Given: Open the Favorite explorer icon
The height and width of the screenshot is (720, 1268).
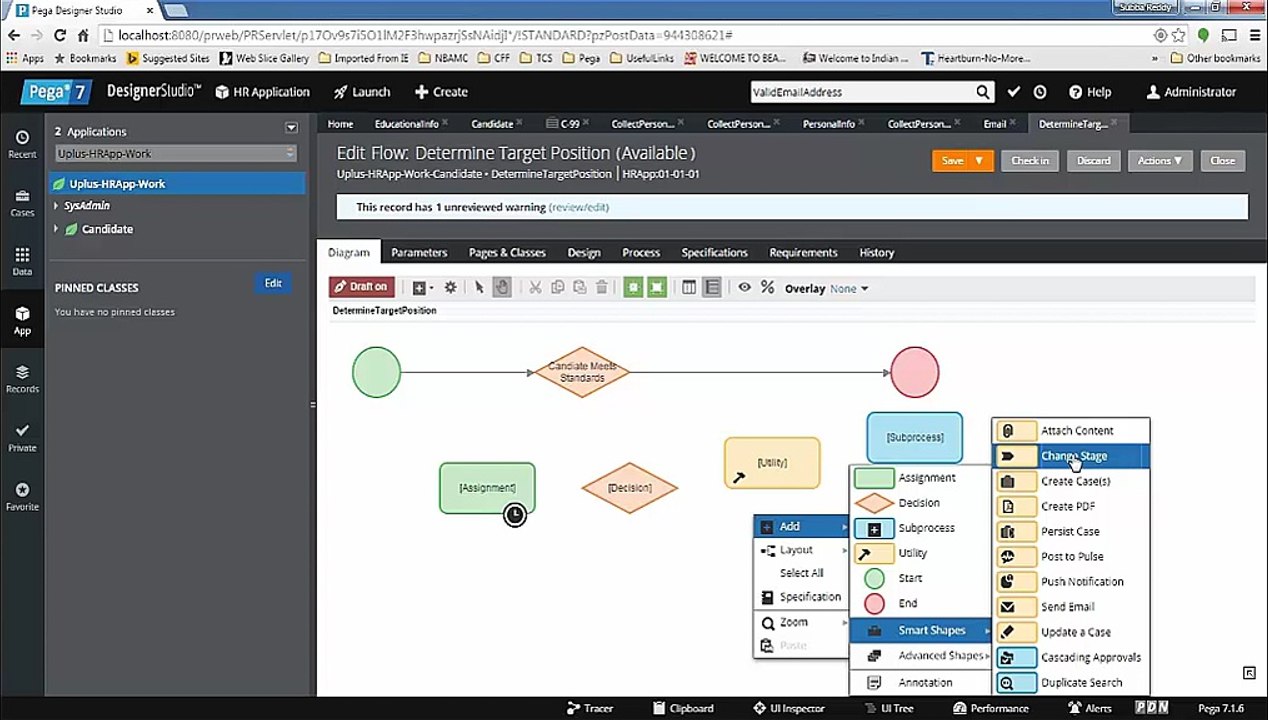Looking at the screenshot, I should (x=22, y=497).
